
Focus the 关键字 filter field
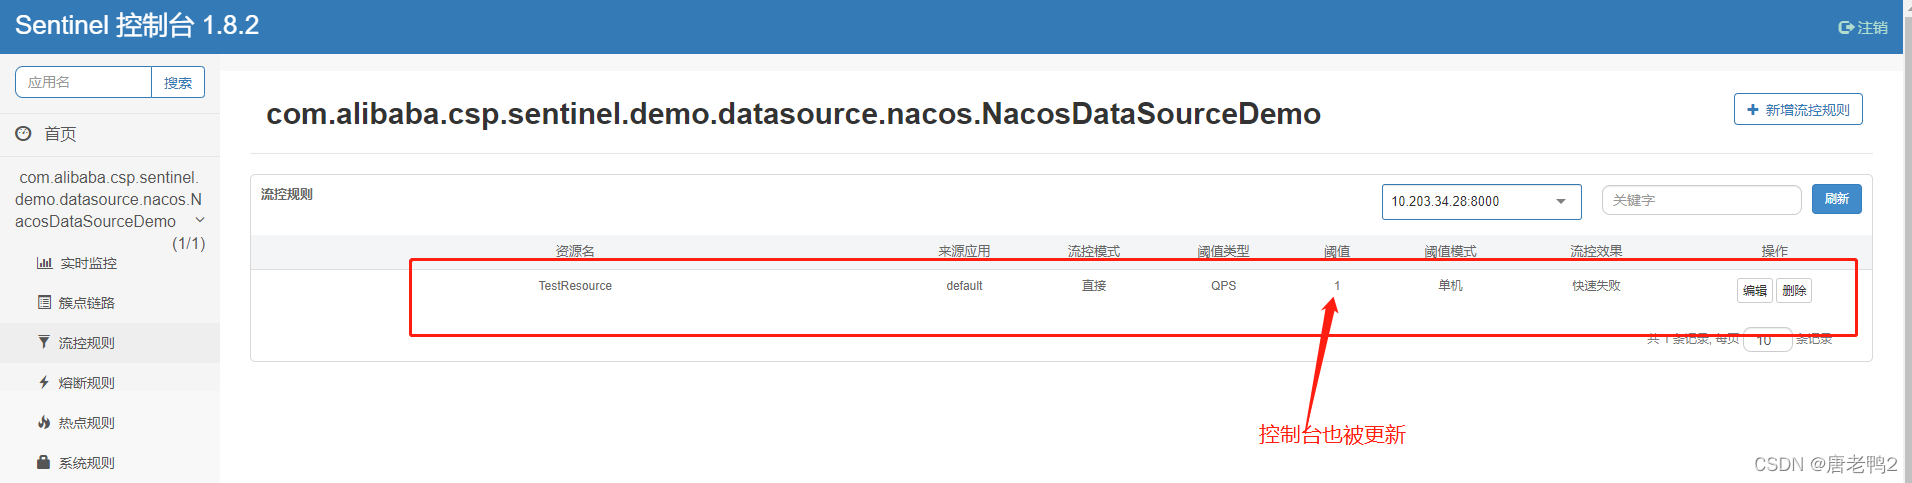1701,200
